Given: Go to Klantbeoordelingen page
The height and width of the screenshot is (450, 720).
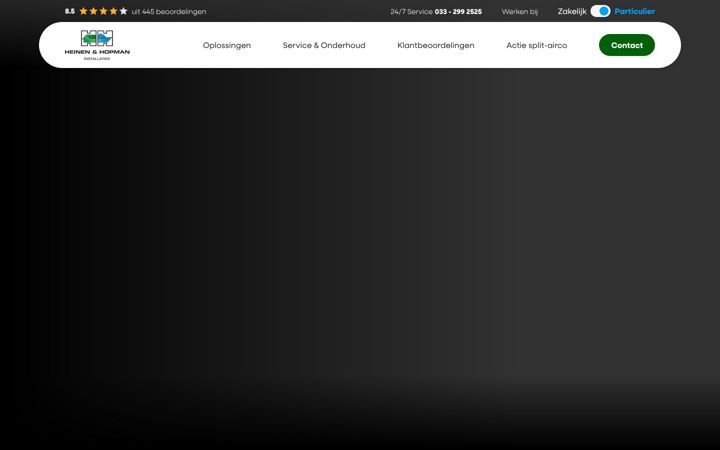Looking at the screenshot, I should tap(436, 45).
